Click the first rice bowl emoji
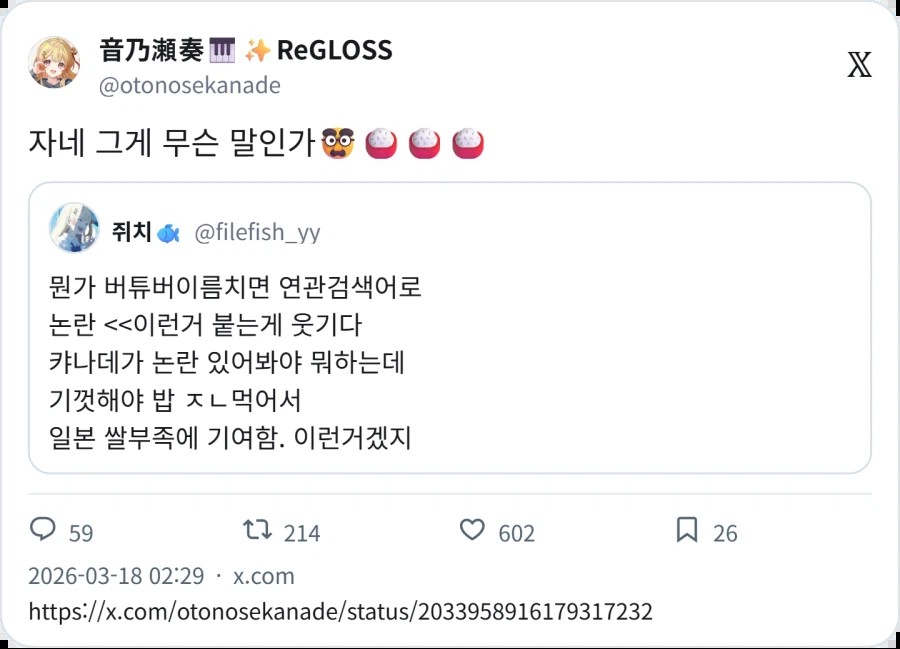This screenshot has width=900, height=649. (381, 143)
